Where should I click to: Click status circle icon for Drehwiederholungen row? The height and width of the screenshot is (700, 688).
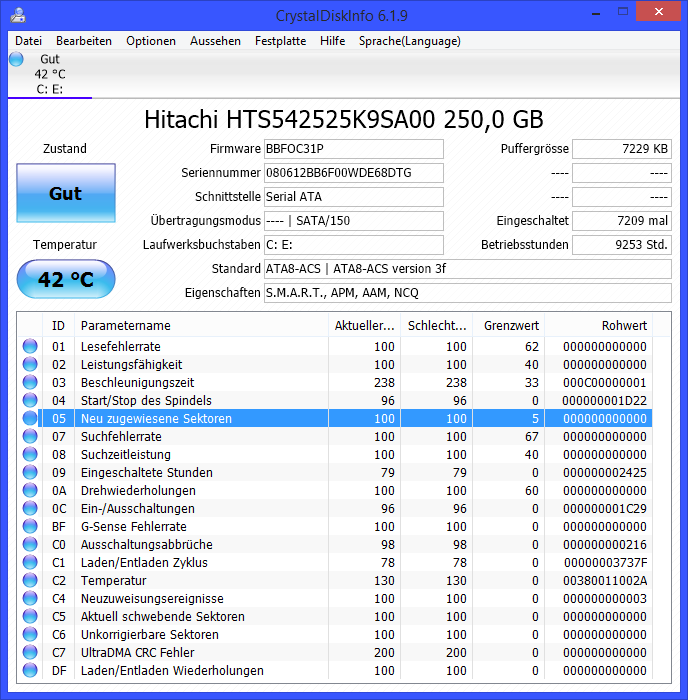(x=30, y=490)
